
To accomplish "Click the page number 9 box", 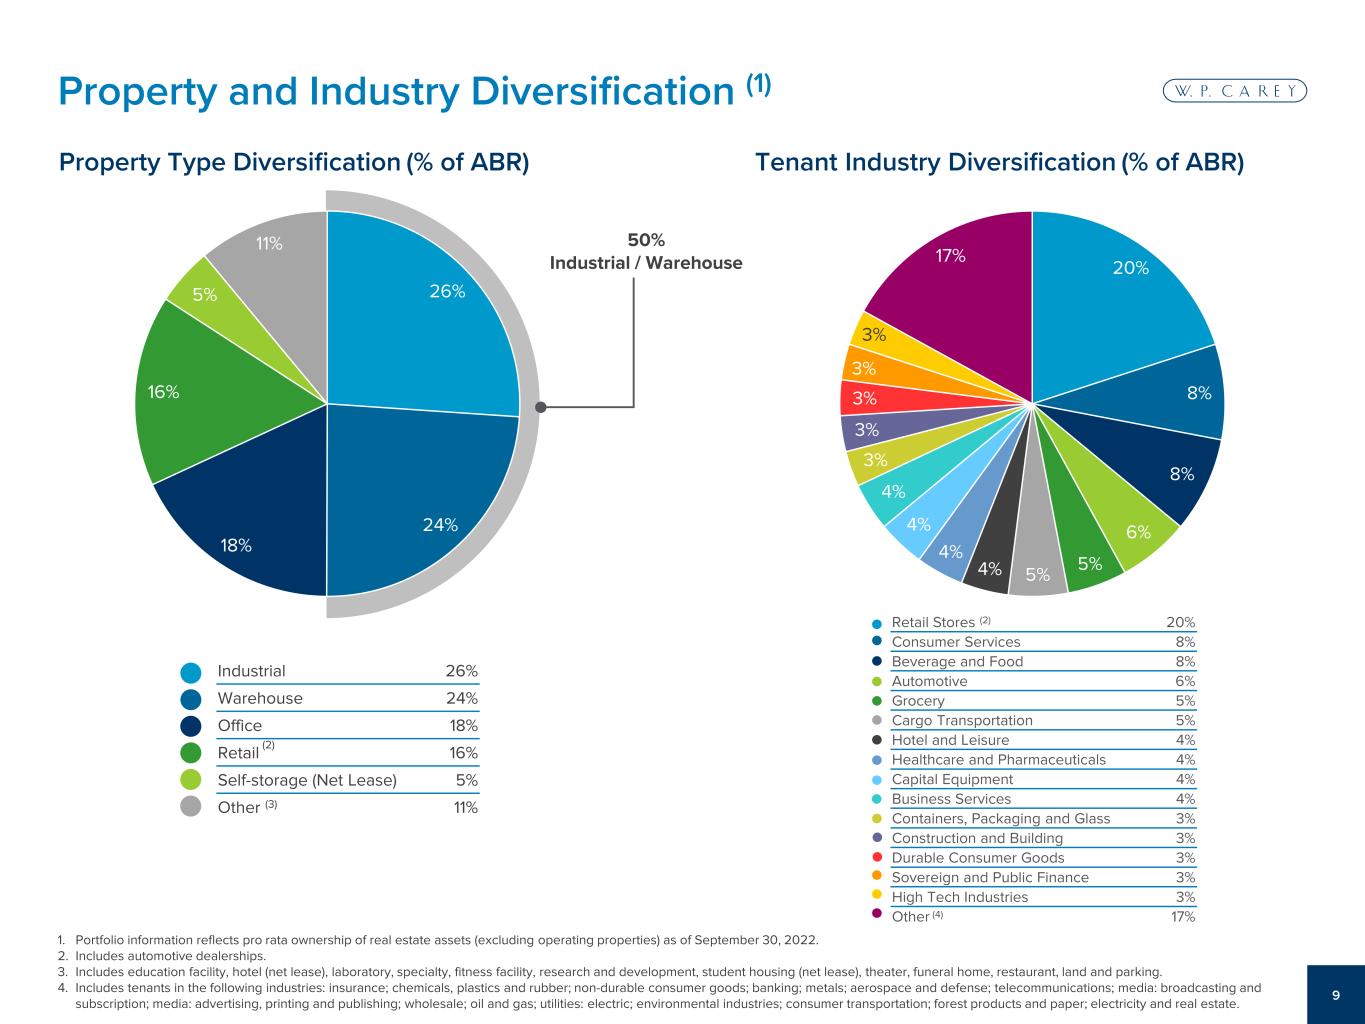I will [1336, 994].
